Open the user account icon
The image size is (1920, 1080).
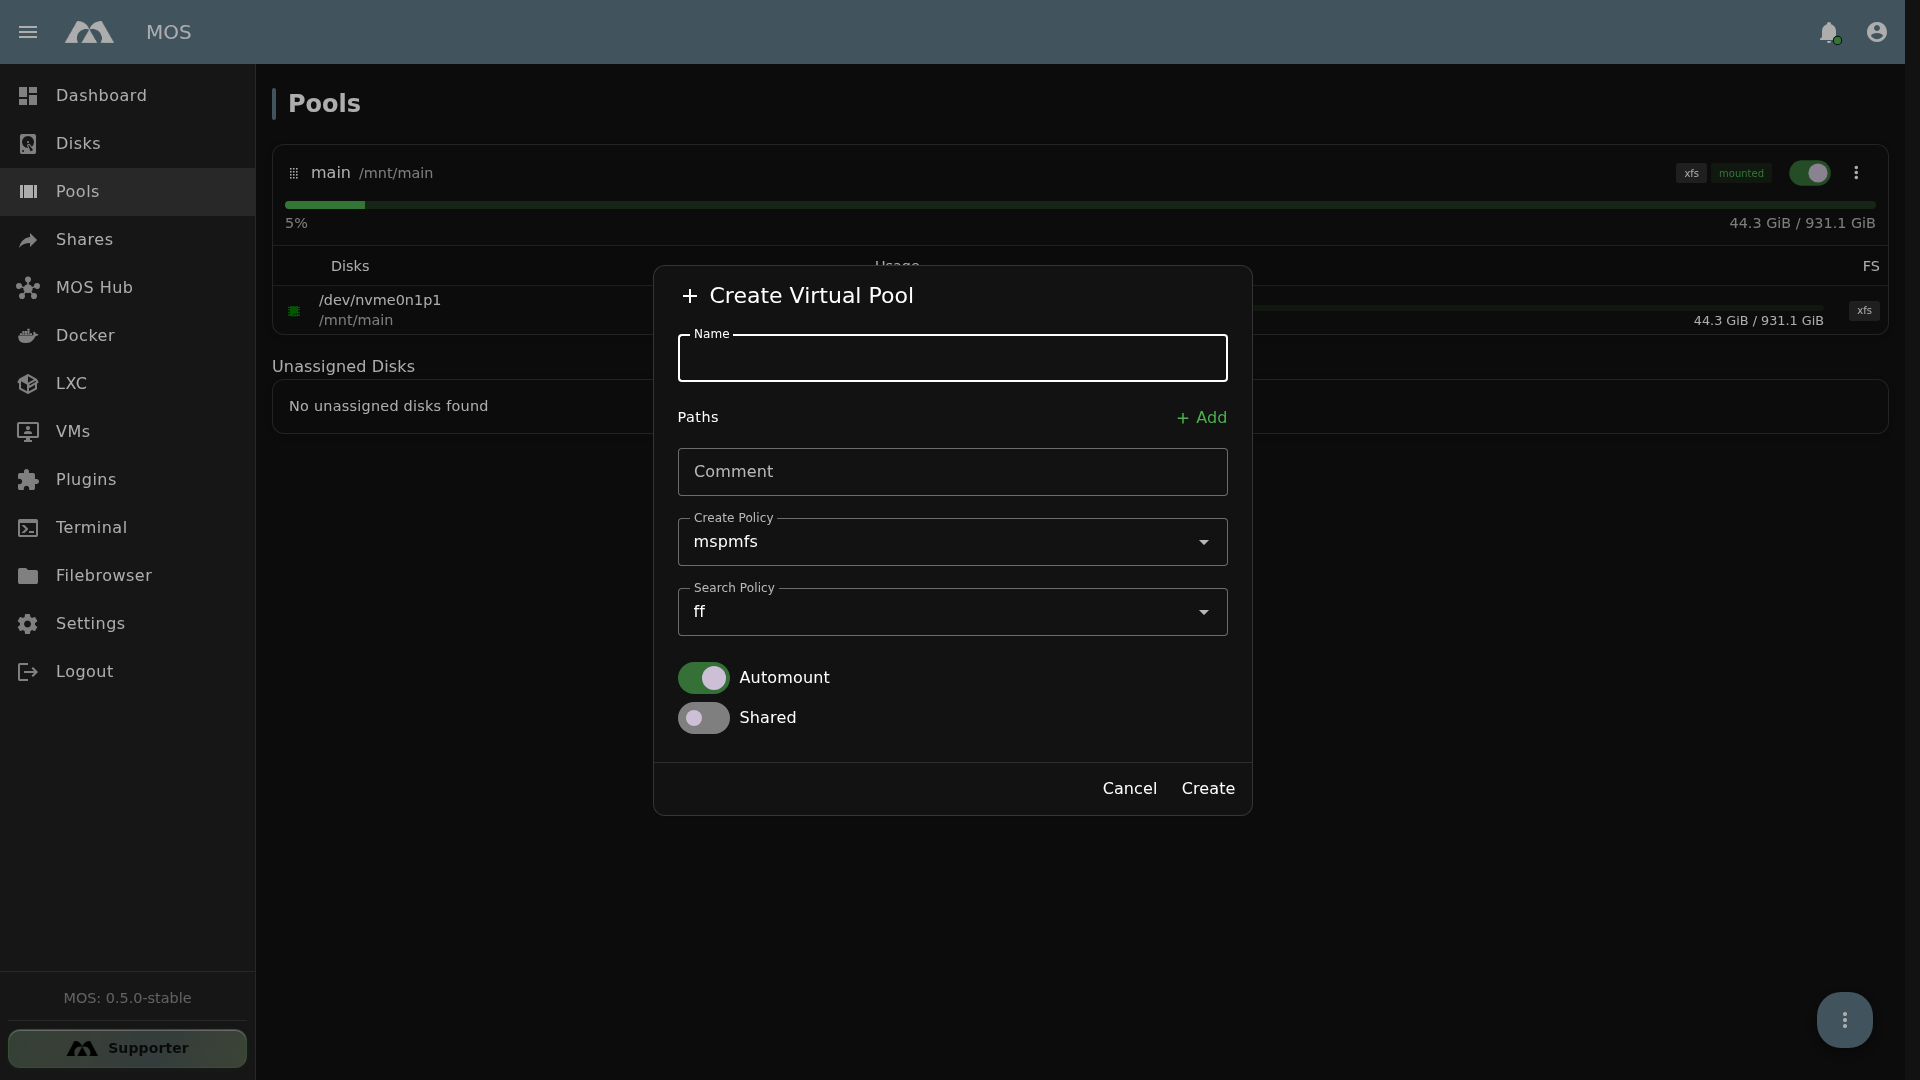tap(1877, 32)
